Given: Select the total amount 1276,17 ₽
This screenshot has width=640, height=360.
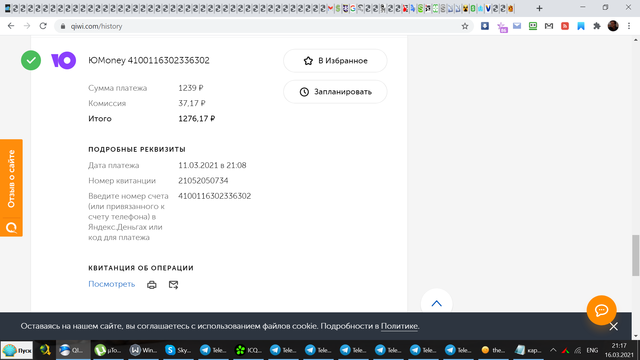Looking at the screenshot, I should coord(197,119).
